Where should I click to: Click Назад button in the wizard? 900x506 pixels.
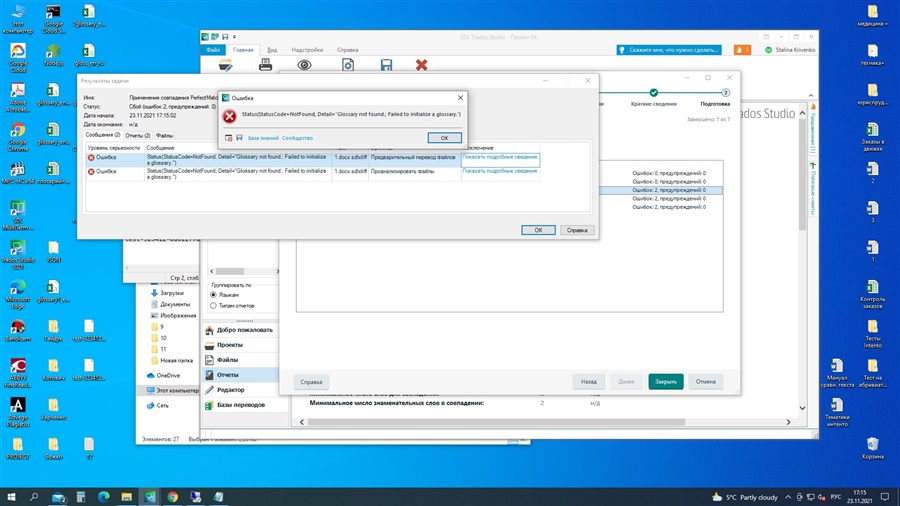(588, 382)
